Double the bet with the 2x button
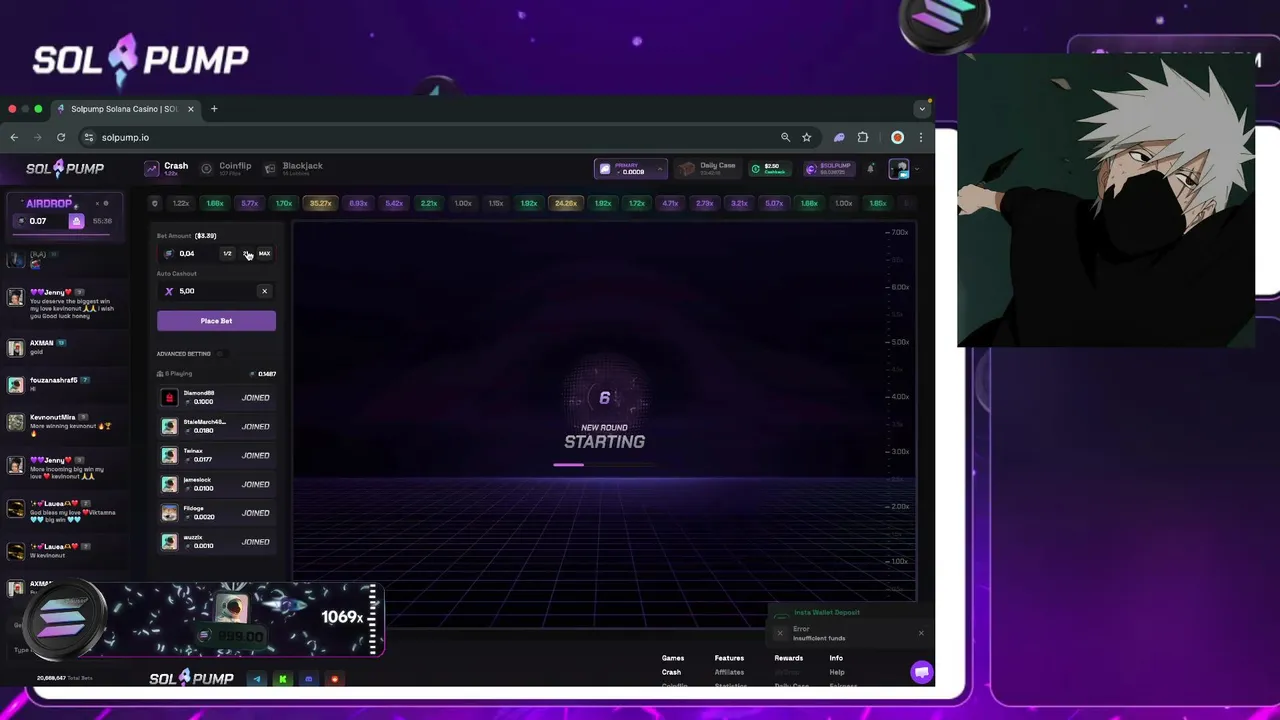Viewport: 1280px width, 720px height. click(x=247, y=253)
